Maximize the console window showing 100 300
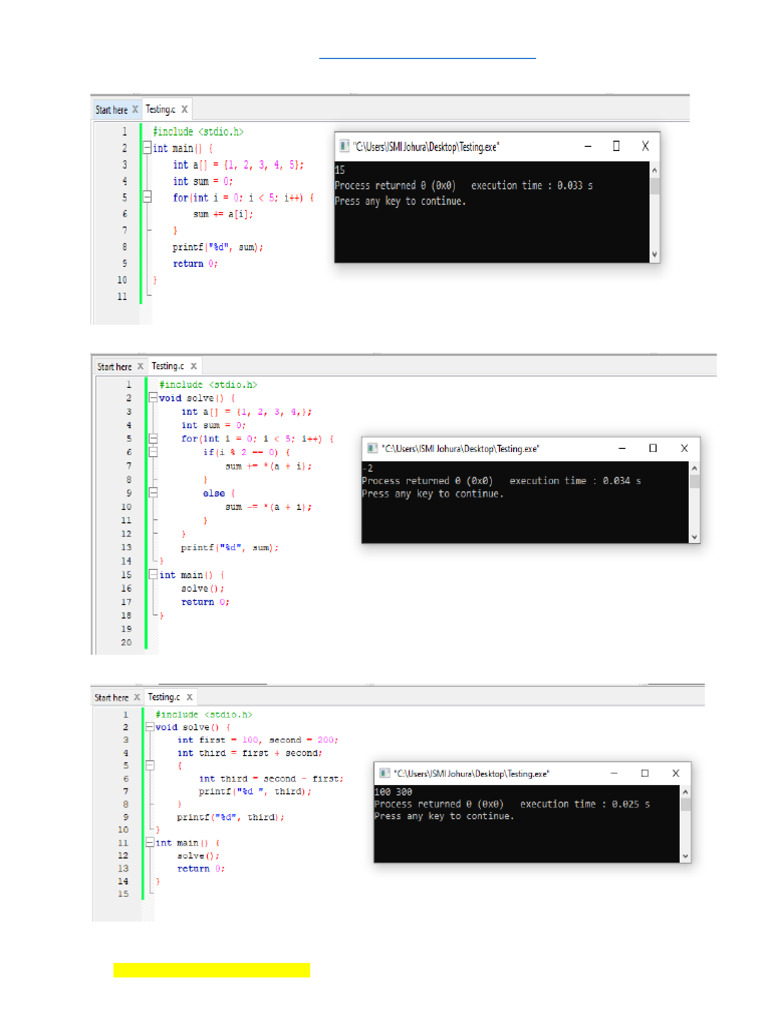Image resolution: width=768 pixels, height=1024 pixels. tap(645, 773)
